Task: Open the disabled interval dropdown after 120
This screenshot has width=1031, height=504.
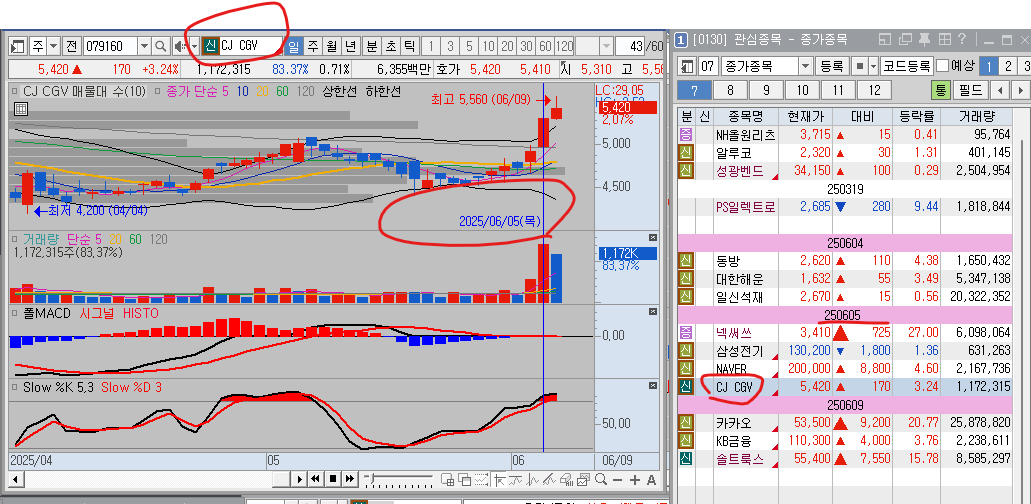Action: click(606, 46)
